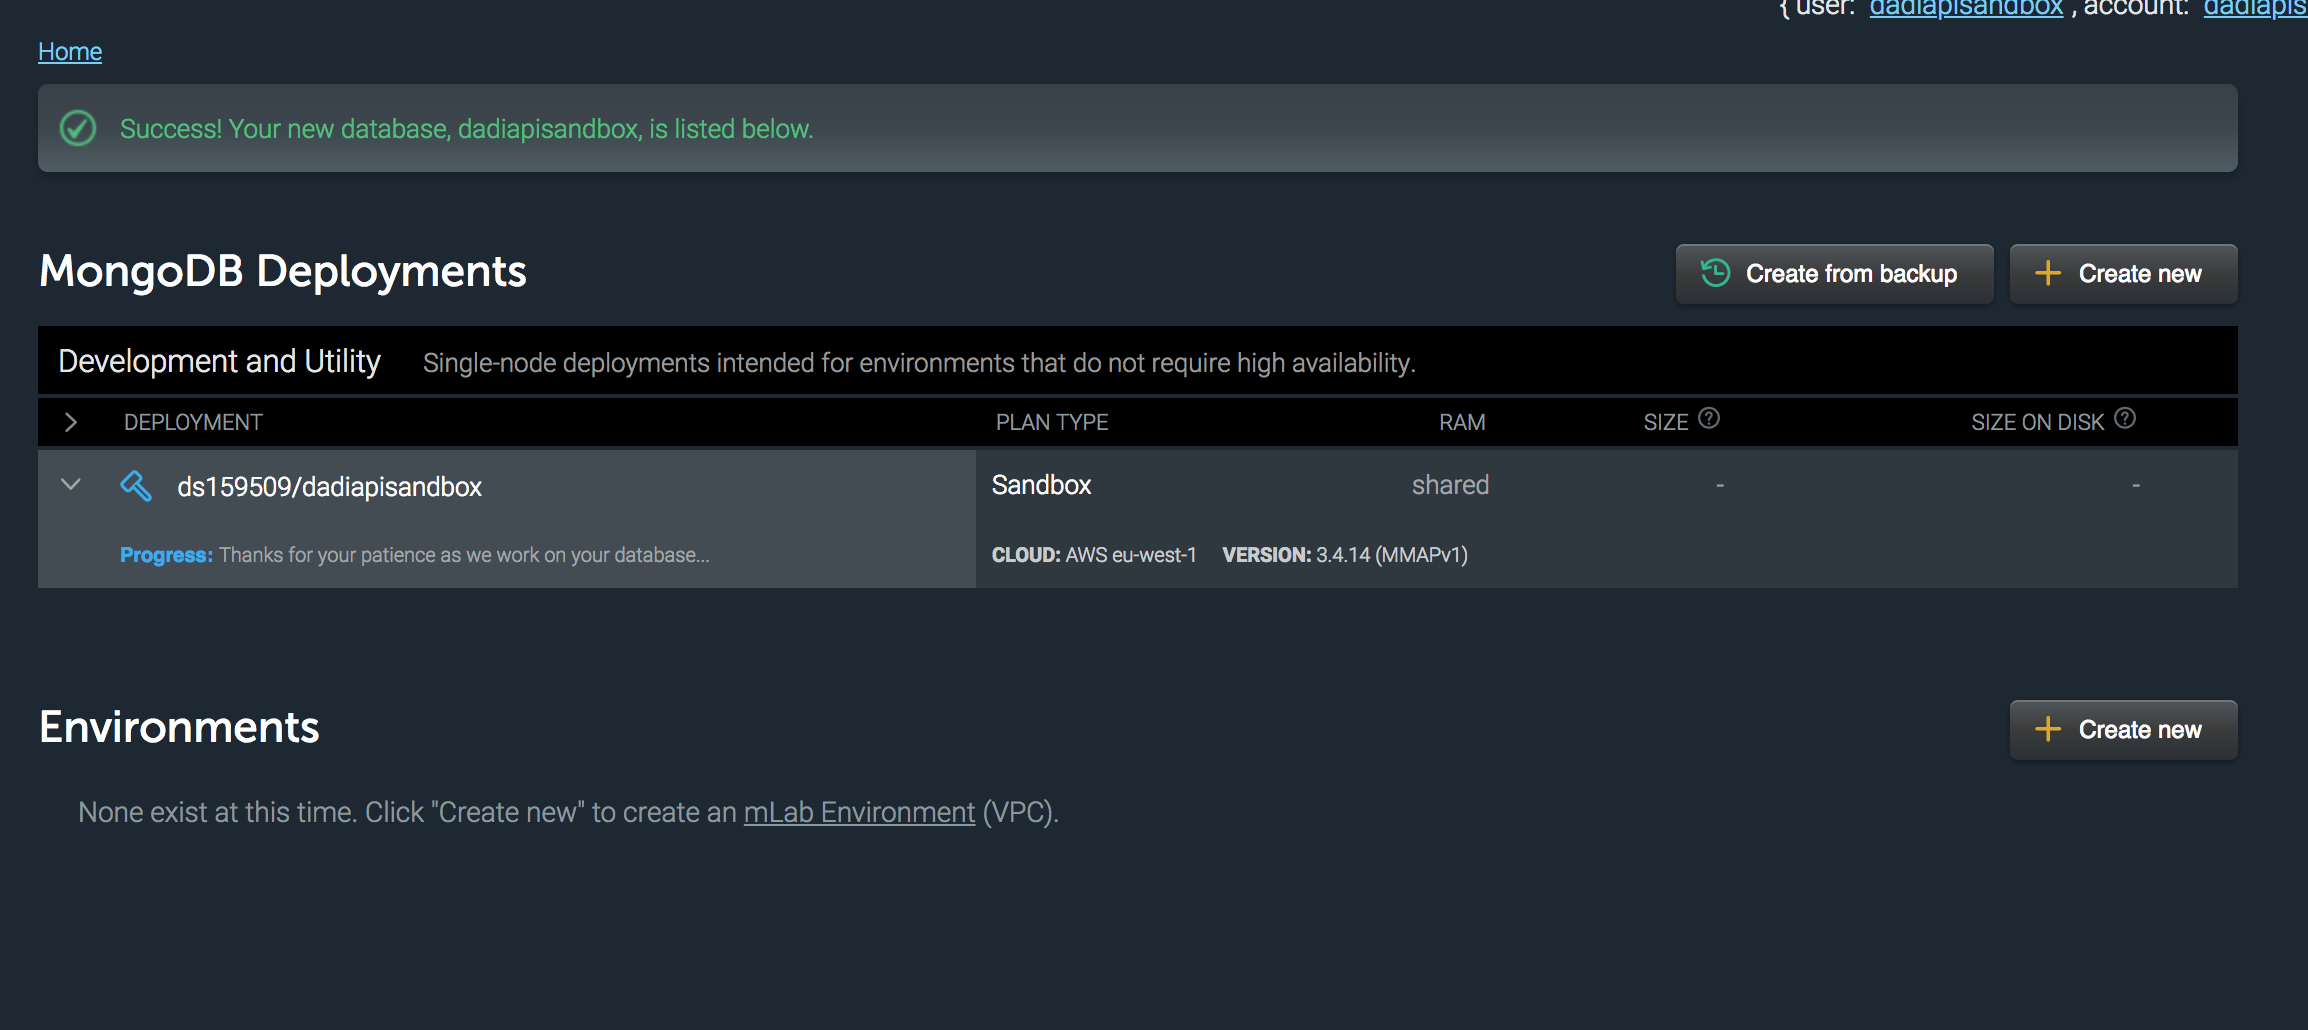This screenshot has height=1030, width=2308.
Task: Click the DEPLOYMENT column header
Action: (193, 423)
